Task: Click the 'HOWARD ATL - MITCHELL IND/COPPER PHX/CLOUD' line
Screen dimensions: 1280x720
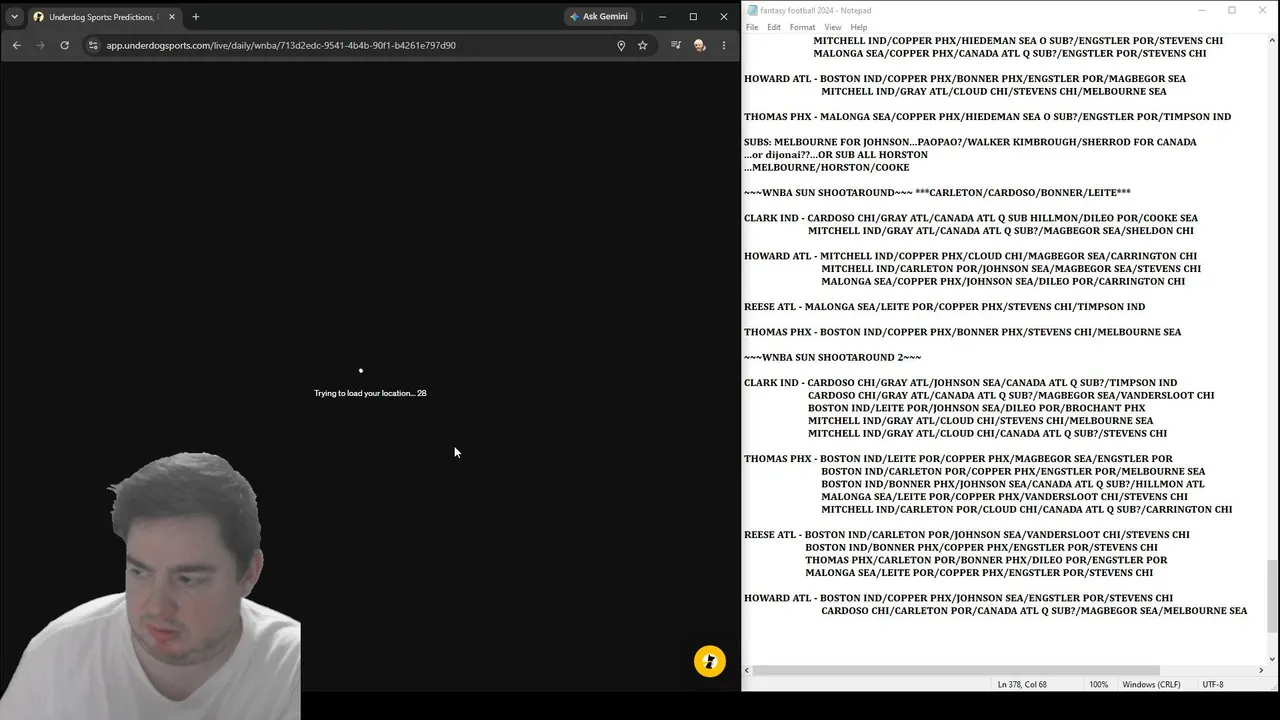Action: (x=970, y=256)
